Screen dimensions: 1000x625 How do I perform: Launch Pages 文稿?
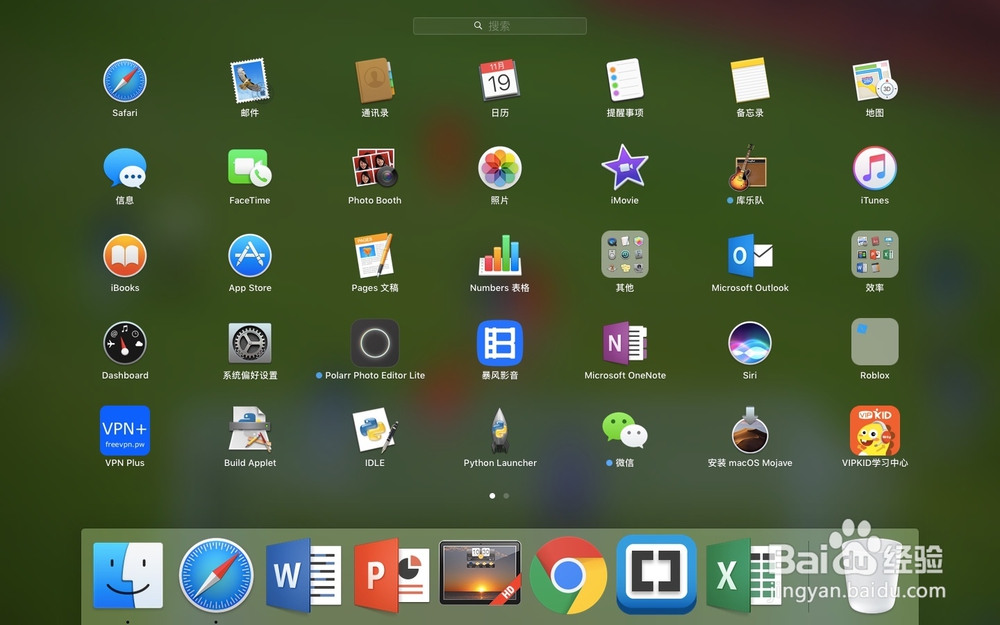374,256
